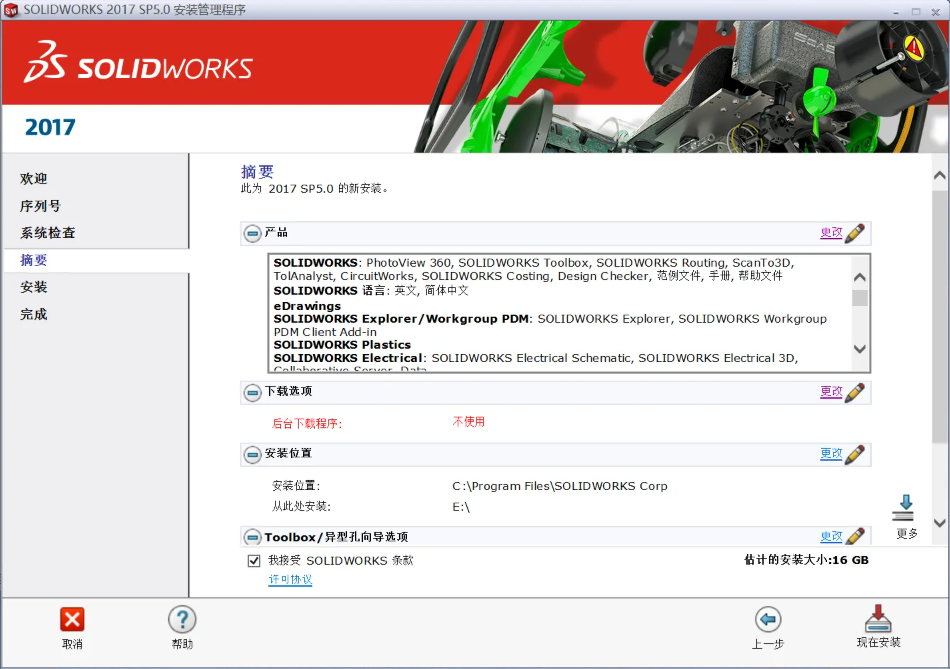Click the 更改 link for 安装位置
Screen dimensions: 950x669
(x=831, y=454)
